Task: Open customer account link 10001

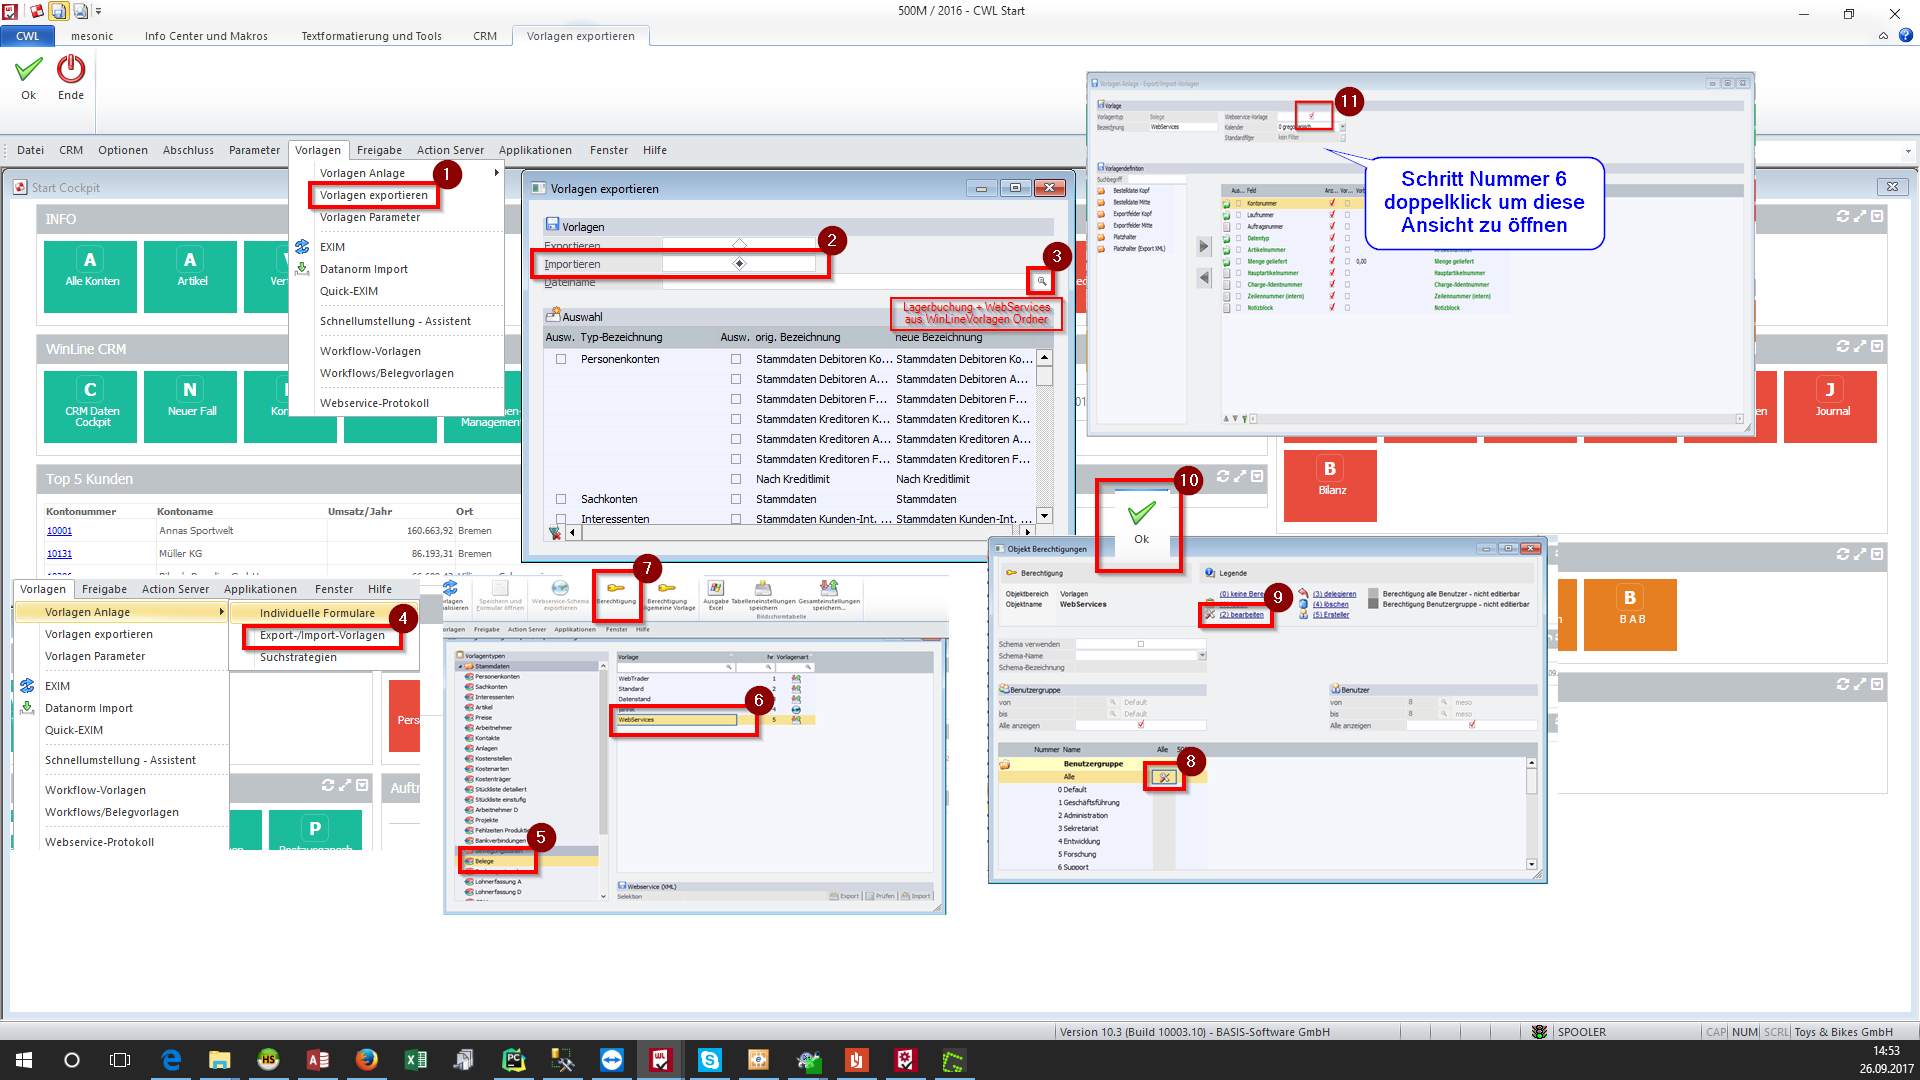Action: pyautogui.click(x=59, y=531)
